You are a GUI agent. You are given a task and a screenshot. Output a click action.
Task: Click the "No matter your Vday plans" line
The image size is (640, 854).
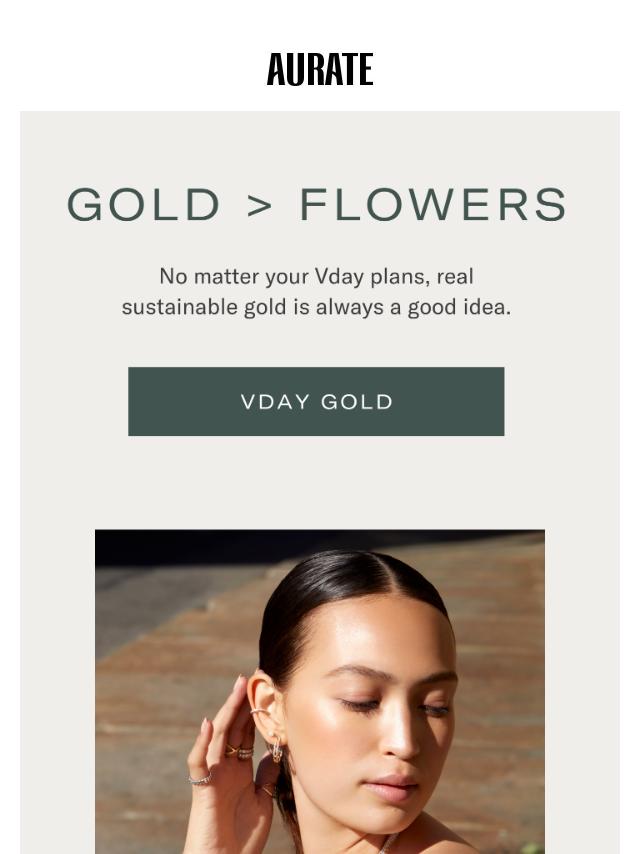tap(316, 276)
